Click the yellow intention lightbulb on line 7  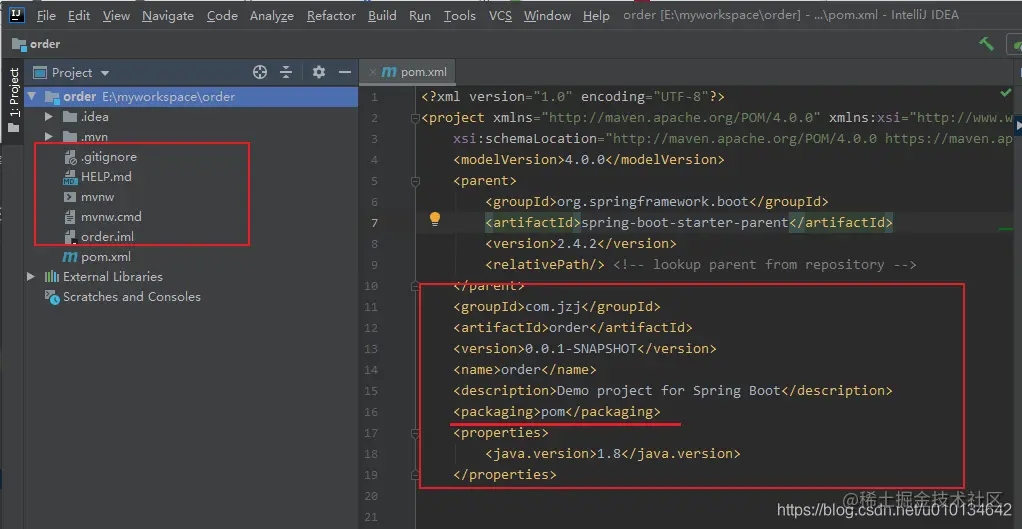tap(435, 220)
